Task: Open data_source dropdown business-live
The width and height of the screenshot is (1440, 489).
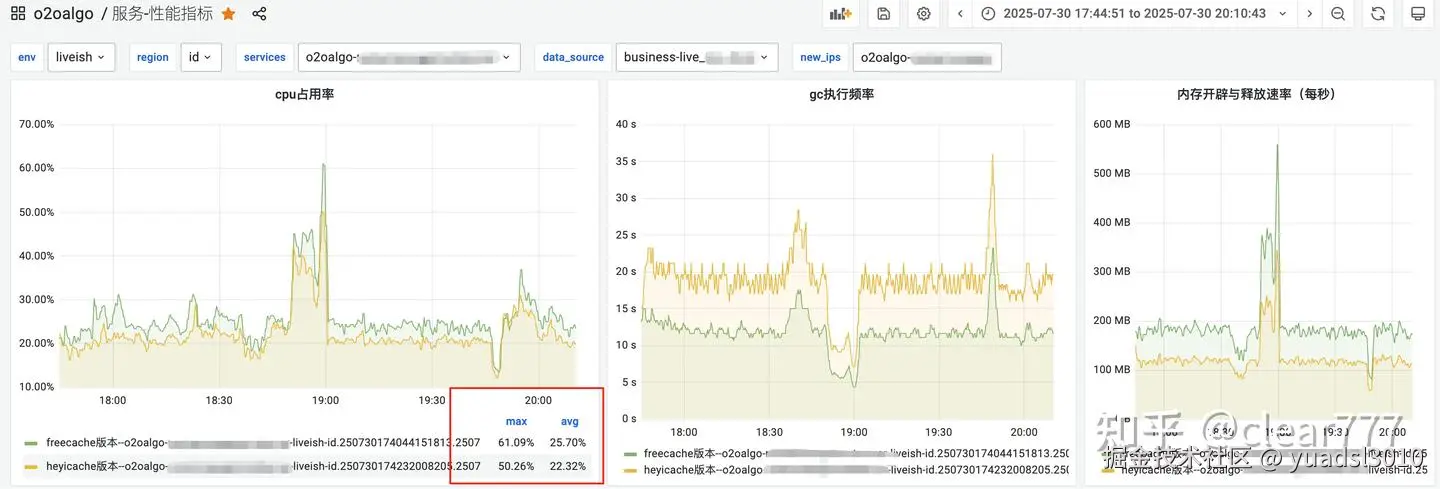Action: pos(697,57)
